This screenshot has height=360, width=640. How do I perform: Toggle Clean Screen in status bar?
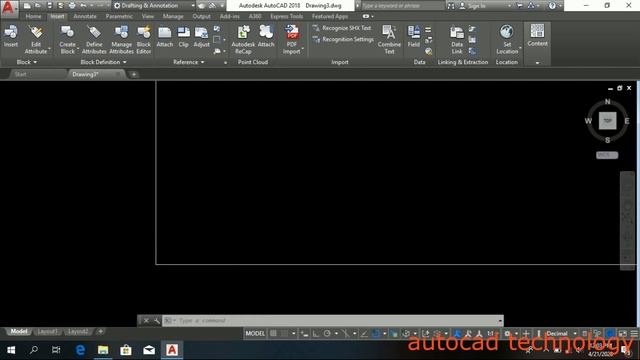coord(622,333)
